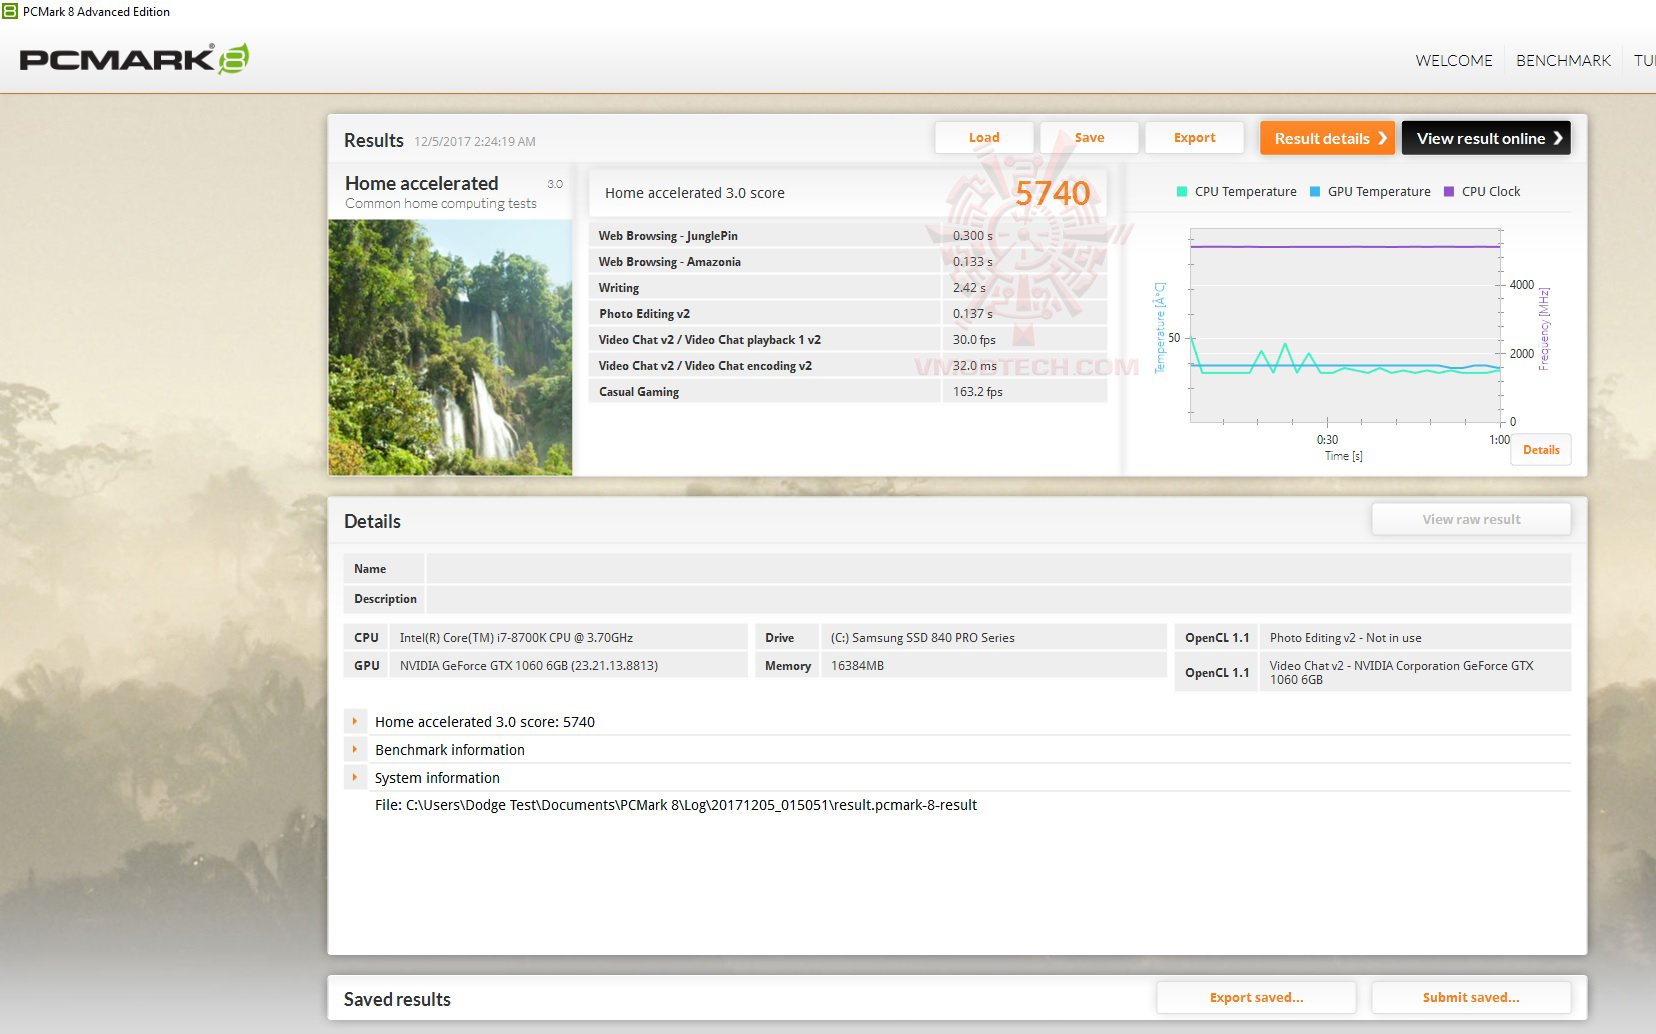1656x1034 pixels.
Task: Select the Photo Editing v2 row
Action: [x=848, y=314]
